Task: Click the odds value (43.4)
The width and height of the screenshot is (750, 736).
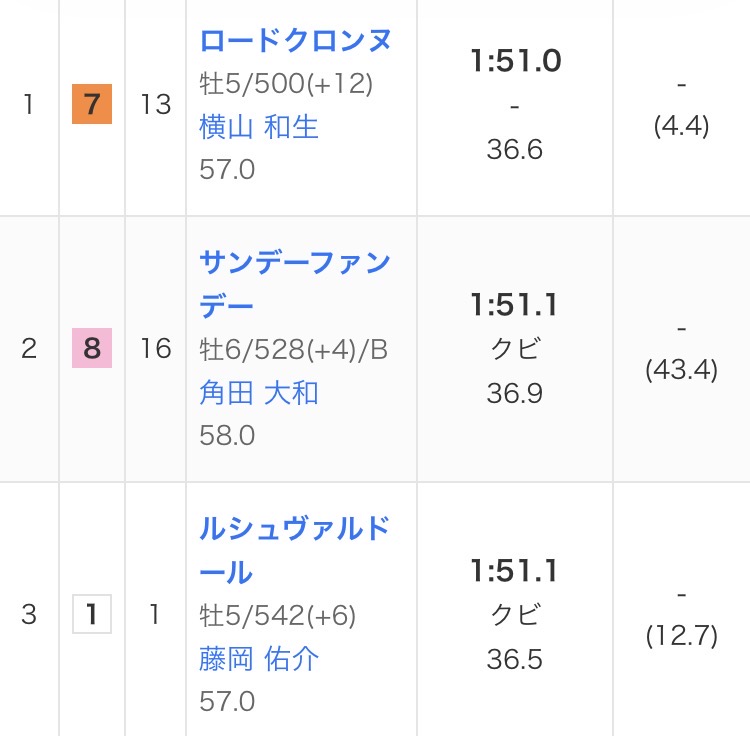Action: pos(681,369)
